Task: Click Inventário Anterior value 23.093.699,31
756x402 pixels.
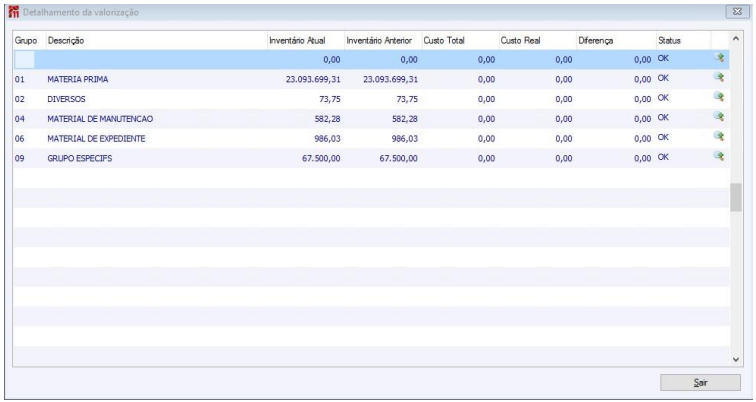Action: (390, 80)
